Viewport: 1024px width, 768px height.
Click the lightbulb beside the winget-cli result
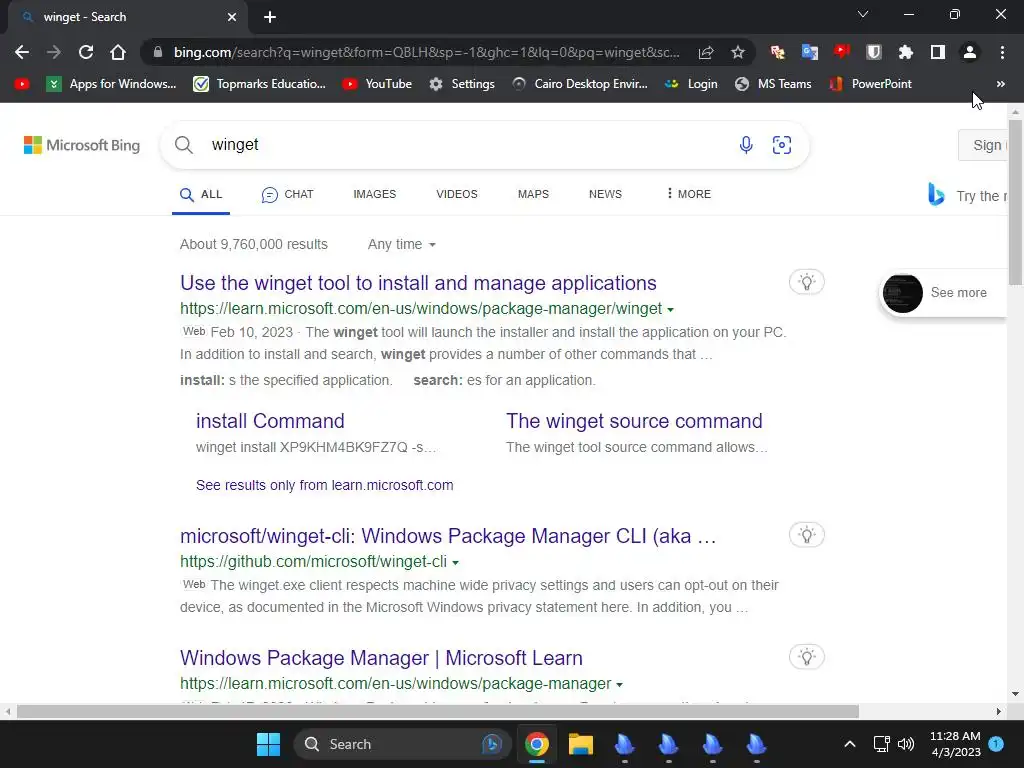807,535
